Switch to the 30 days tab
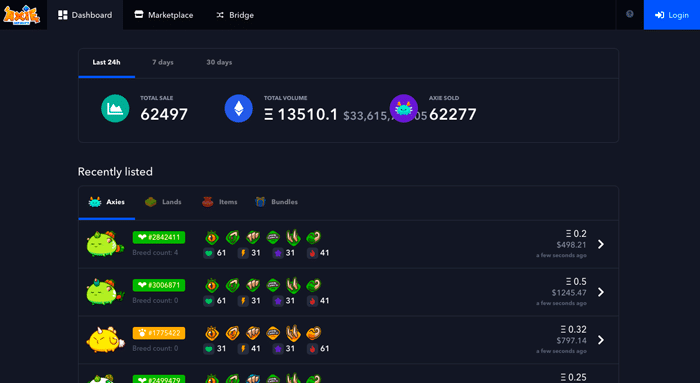Viewport: 700px width, 383px height. [x=219, y=62]
